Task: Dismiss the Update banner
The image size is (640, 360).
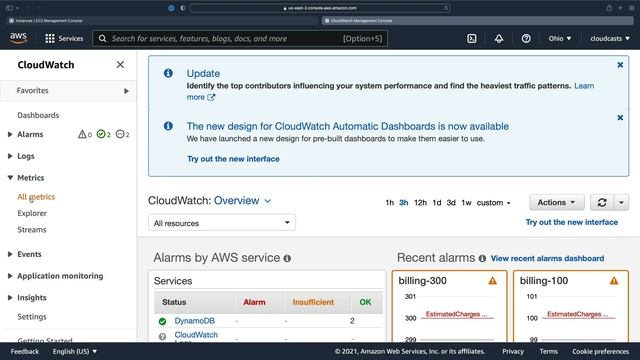Action: pos(620,65)
